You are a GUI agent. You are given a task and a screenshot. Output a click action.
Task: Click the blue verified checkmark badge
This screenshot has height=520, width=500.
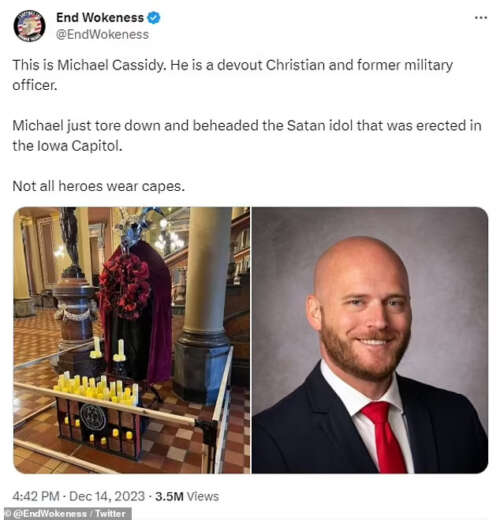pyautogui.click(x=154, y=18)
